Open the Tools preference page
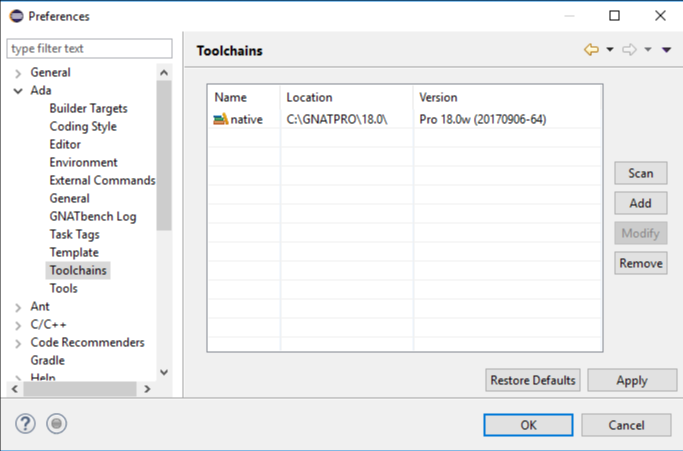 click(63, 288)
